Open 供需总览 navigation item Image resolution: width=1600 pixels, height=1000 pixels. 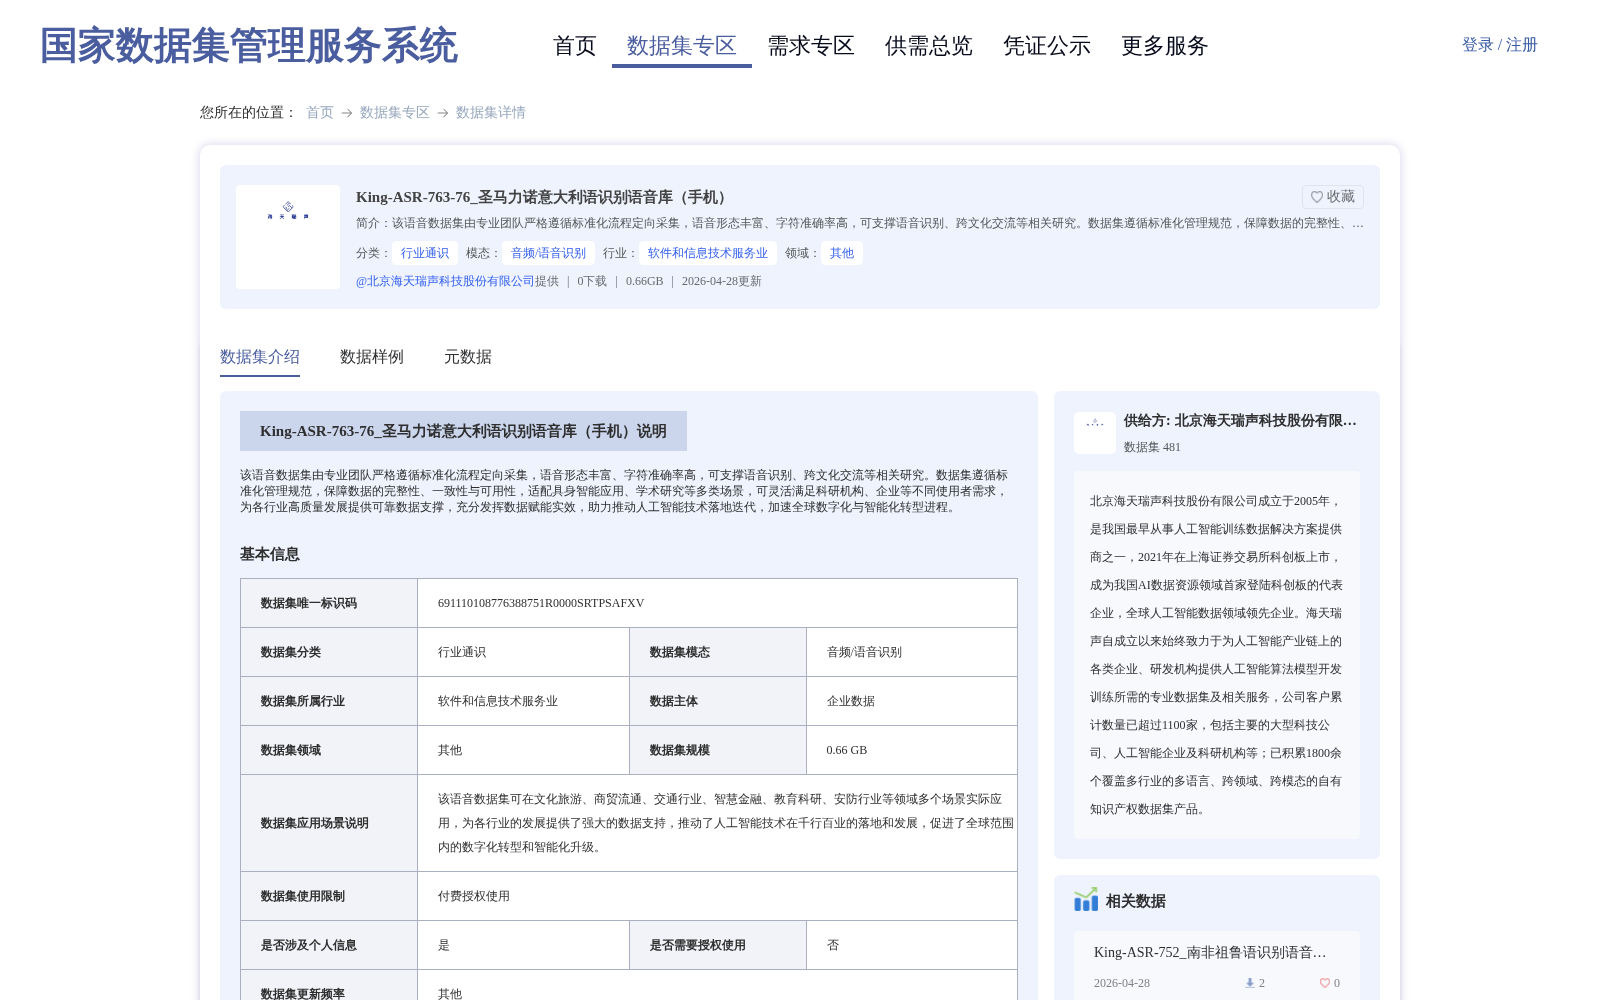coord(929,46)
